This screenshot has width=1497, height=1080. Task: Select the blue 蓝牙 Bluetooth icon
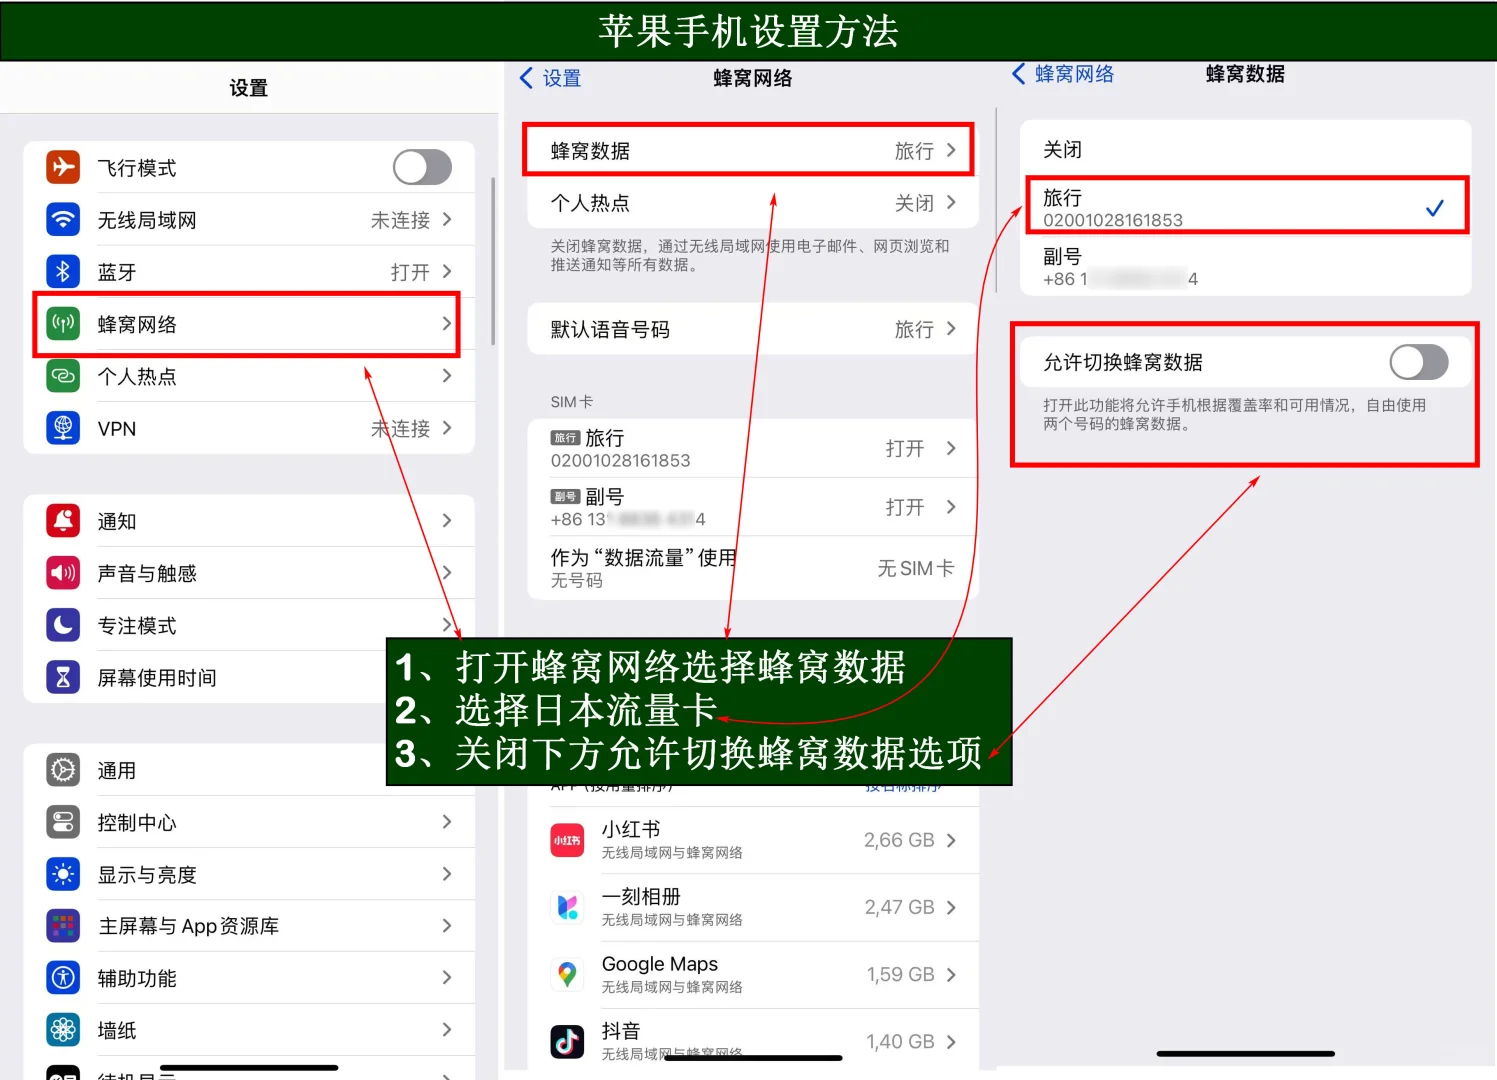tap(62, 271)
